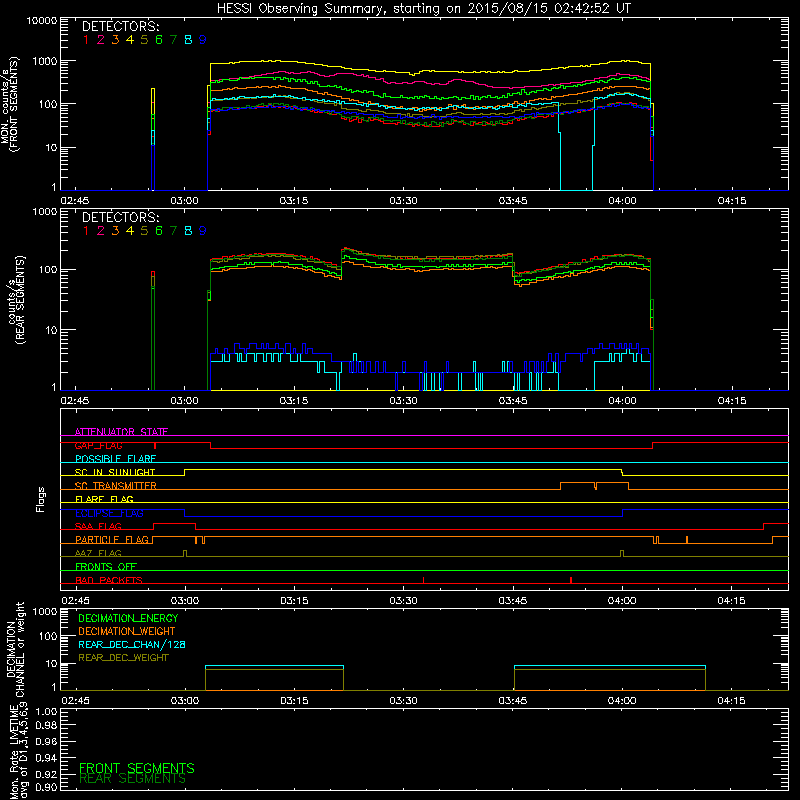Click the POSSIBLE_FLARE flag label
This screenshot has height=800, width=800.
coord(115,459)
